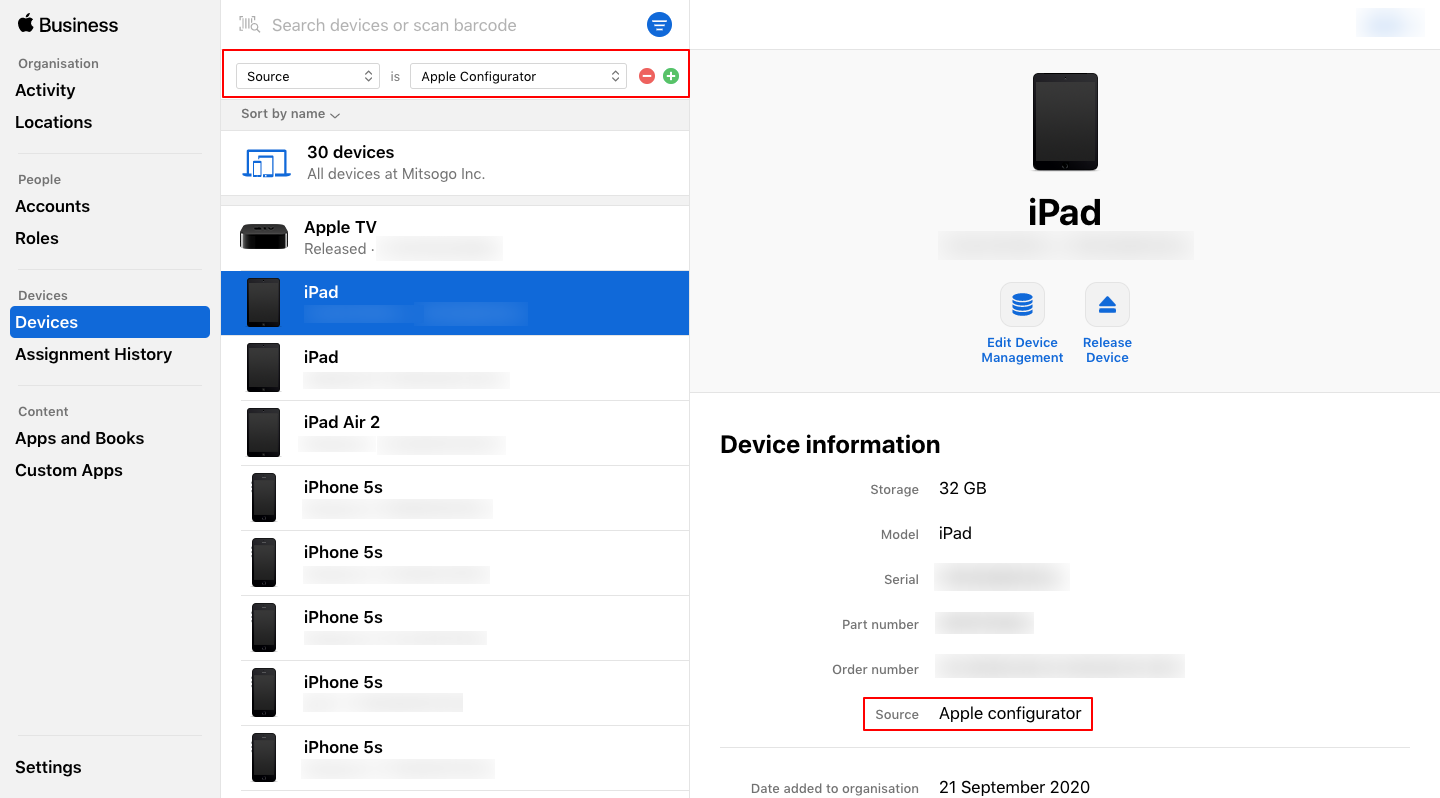Go to Locations in the sidebar
The image size is (1440, 798).
click(53, 122)
